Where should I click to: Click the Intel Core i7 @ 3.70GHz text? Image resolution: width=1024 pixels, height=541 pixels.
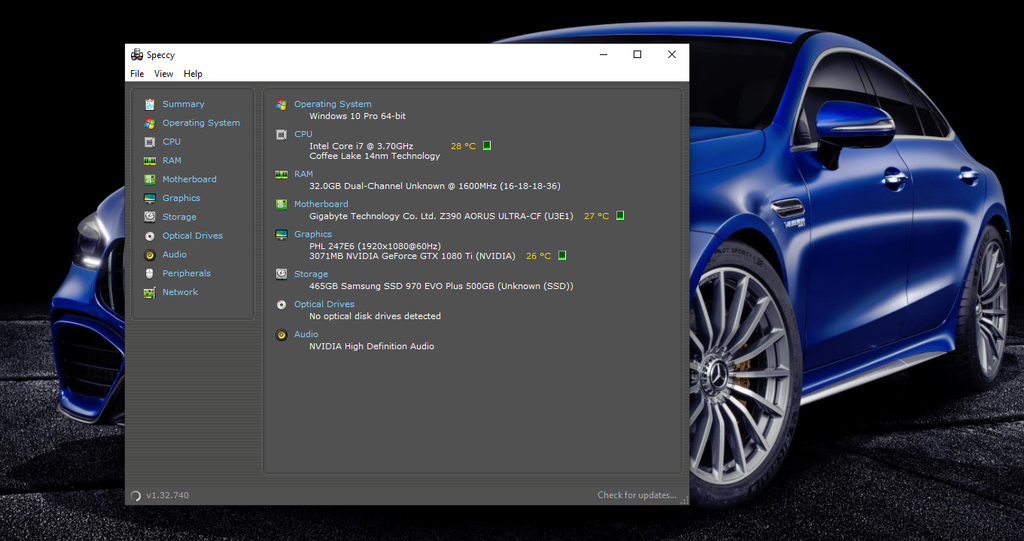tap(361, 146)
